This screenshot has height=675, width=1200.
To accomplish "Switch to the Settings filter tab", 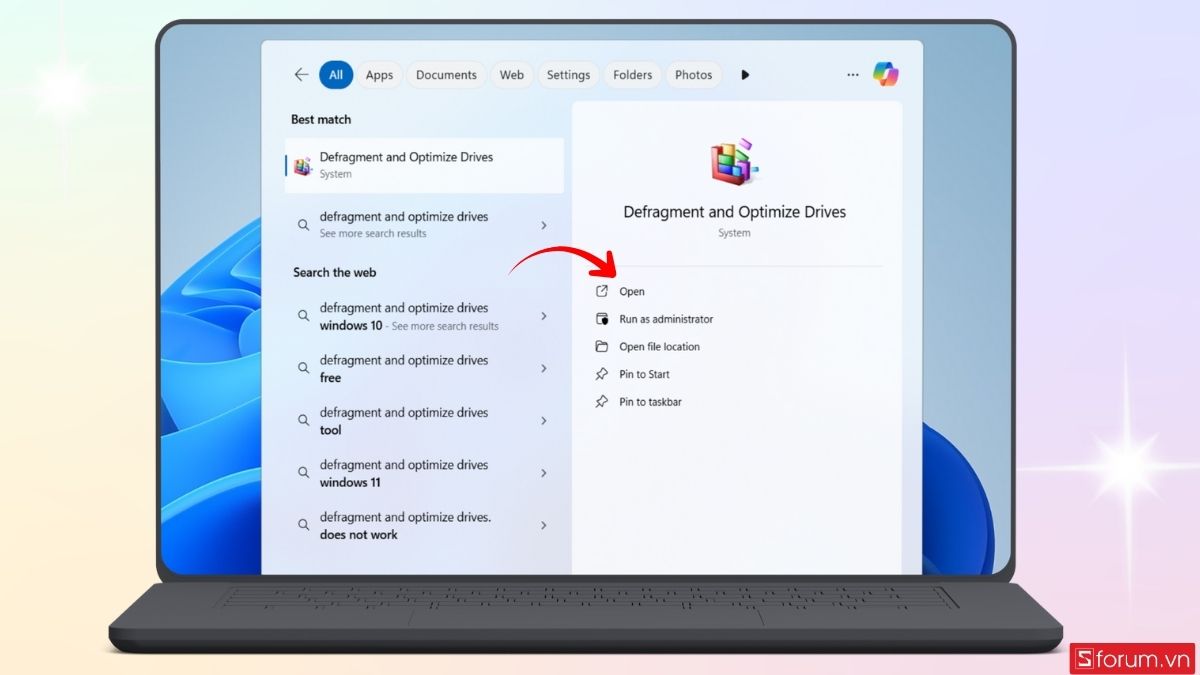I will click(x=568, y=75).
